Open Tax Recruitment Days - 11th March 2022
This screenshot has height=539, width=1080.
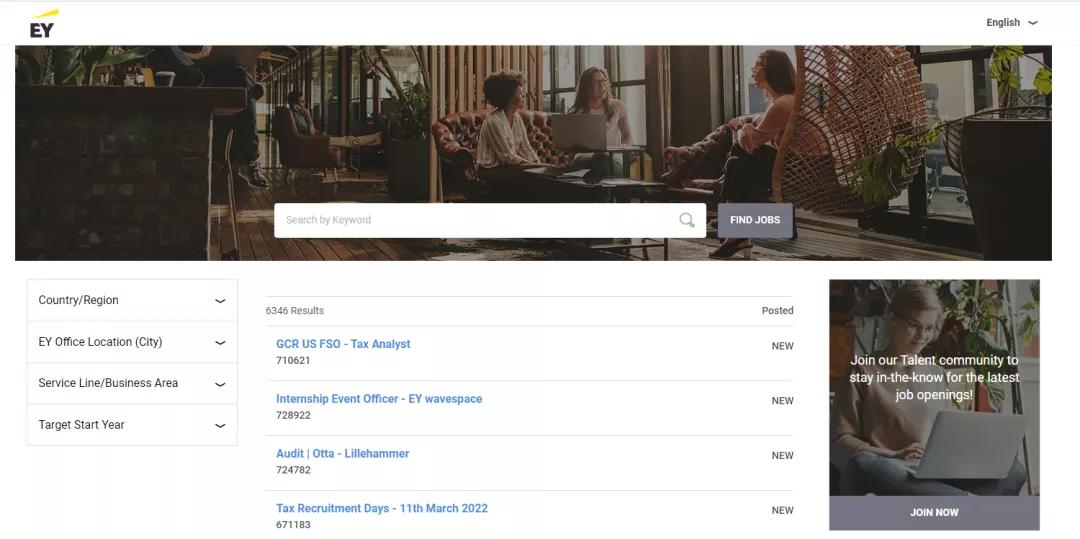click(x=382, y=509)
